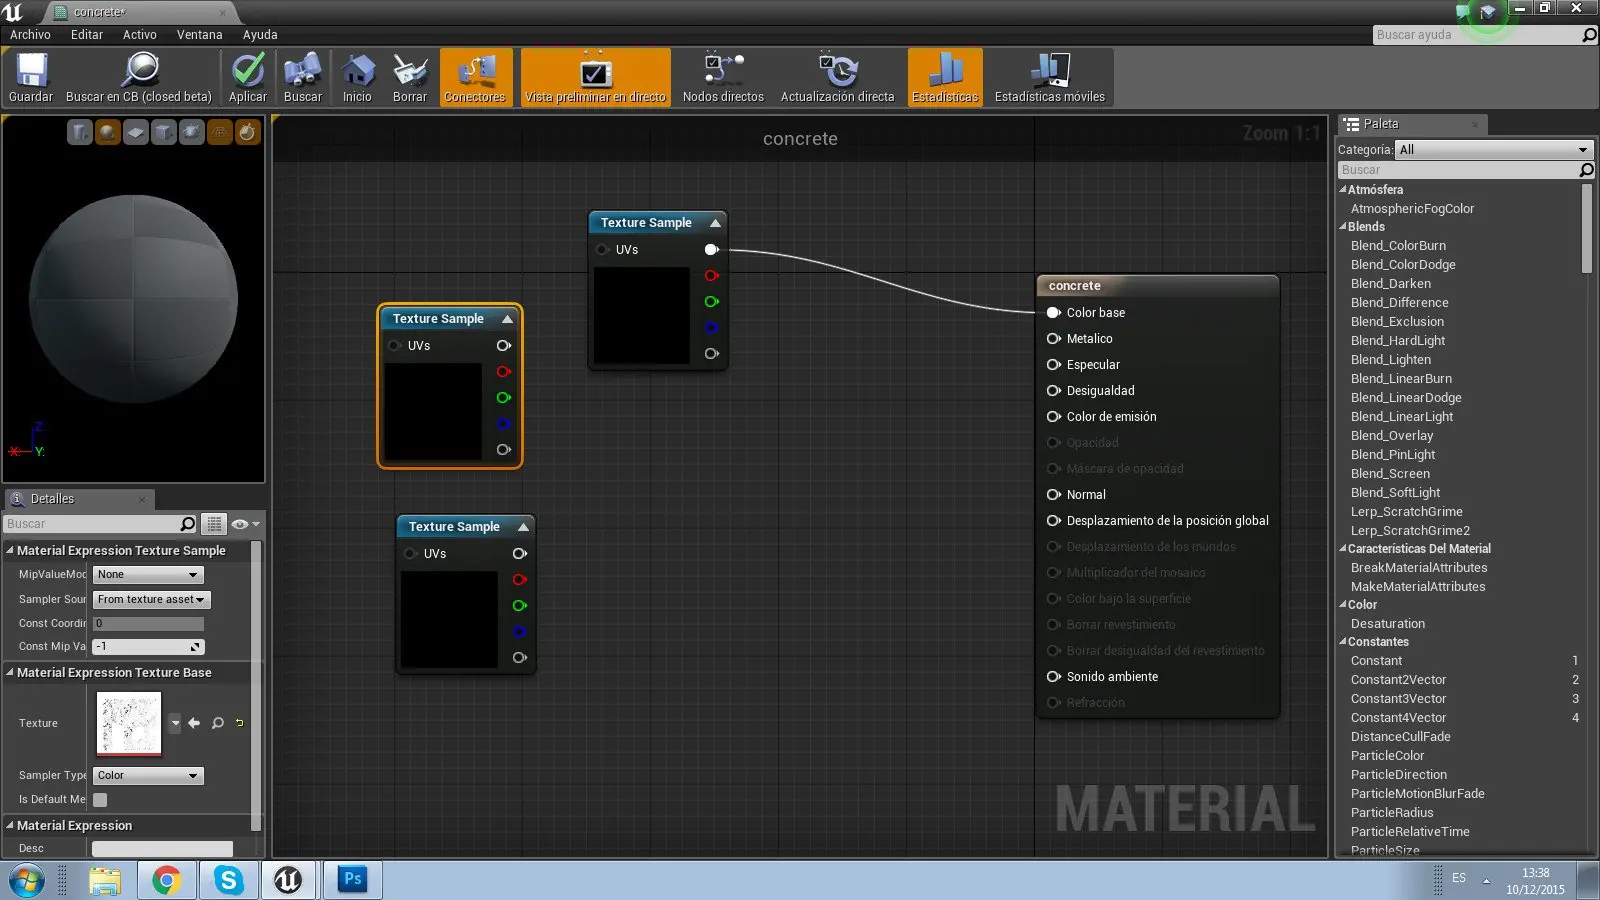The height and width of the screenshot is (900, 1600).
Task: Click the Buscar ayuda magnifier icon
Action: [x=1589, y=35]
